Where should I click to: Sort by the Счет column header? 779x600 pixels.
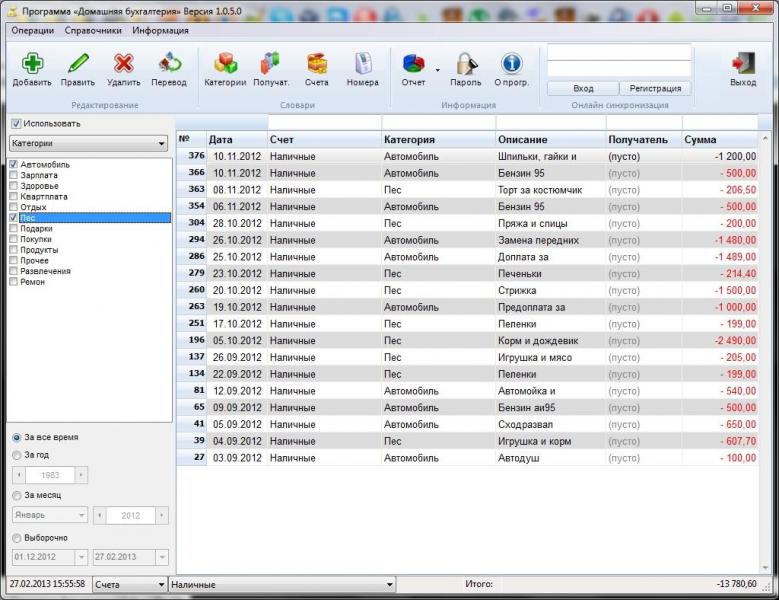tap(324, 140)
